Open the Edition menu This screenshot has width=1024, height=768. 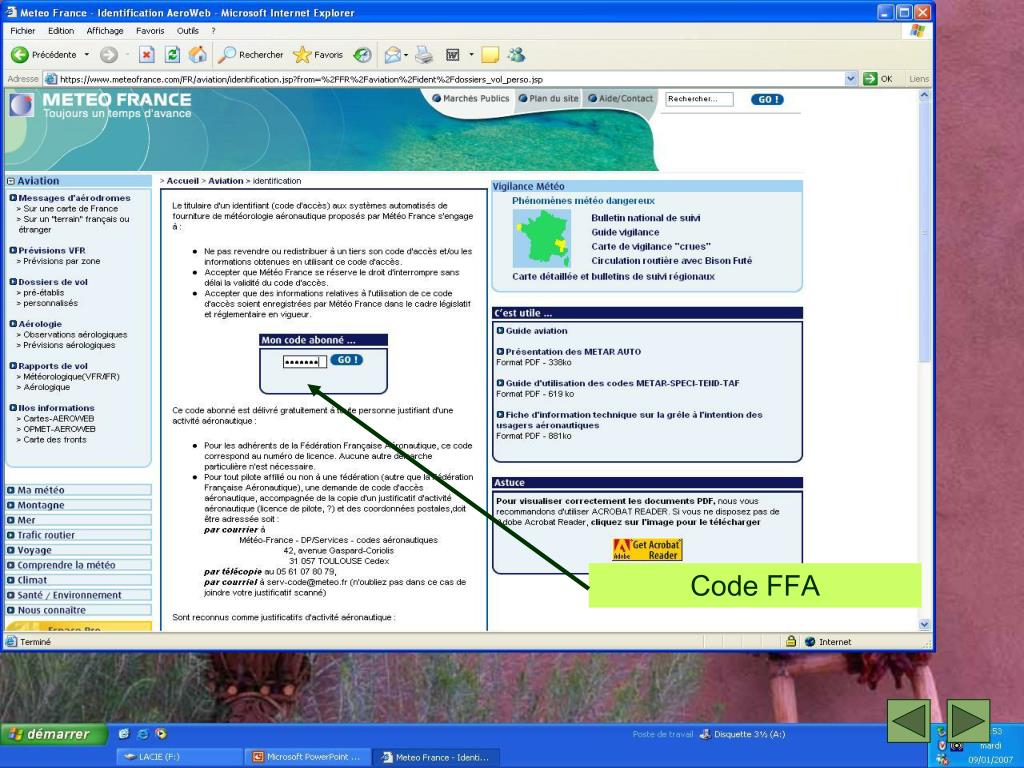point(61,31)
